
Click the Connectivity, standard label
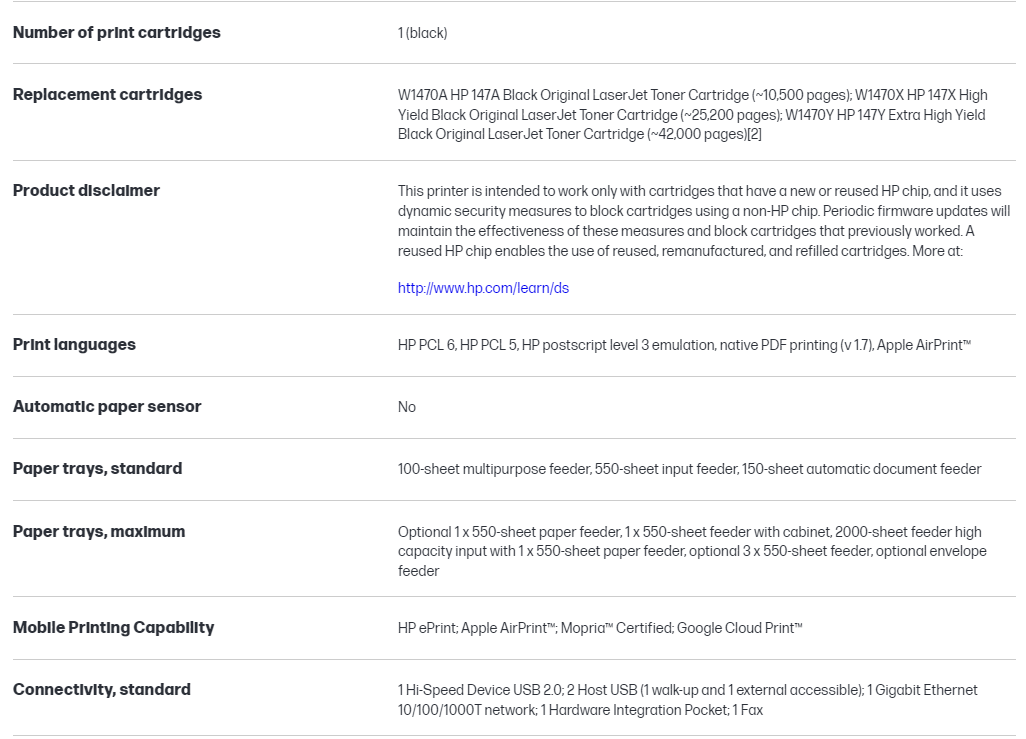[x=101, y=689]
